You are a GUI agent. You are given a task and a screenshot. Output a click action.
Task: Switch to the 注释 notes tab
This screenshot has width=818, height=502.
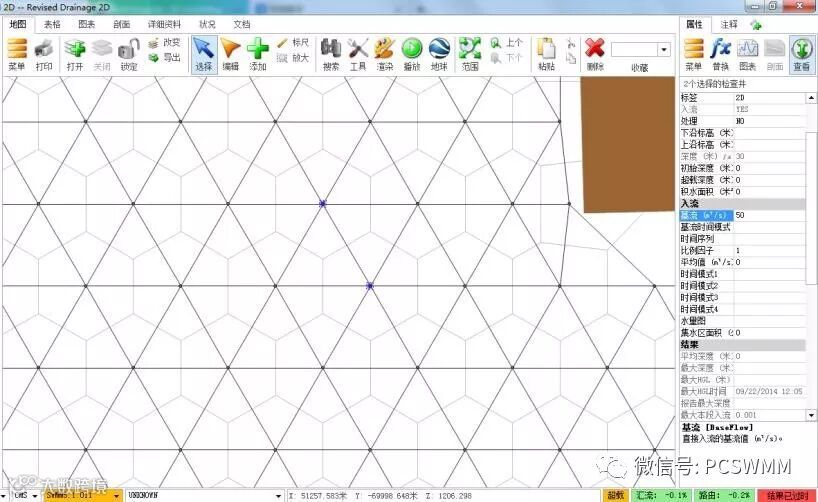click(729, 24)
